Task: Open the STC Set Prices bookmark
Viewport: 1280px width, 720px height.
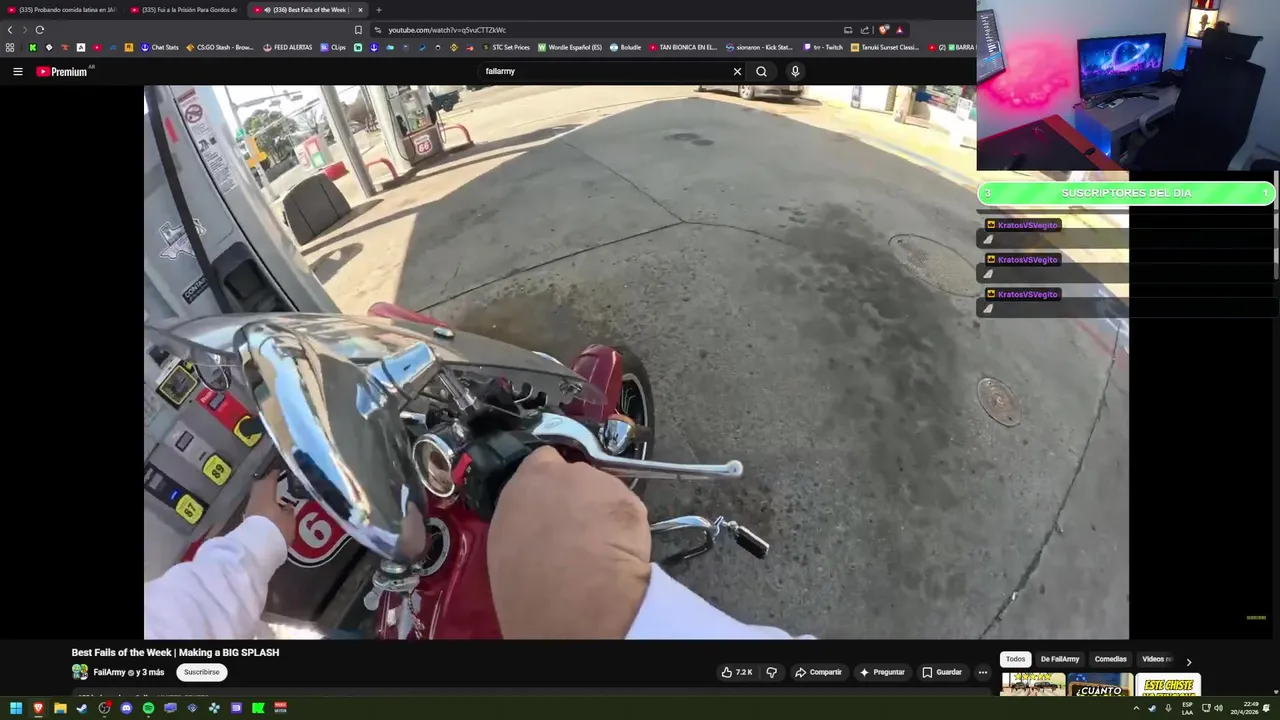Action: (506, 47)
